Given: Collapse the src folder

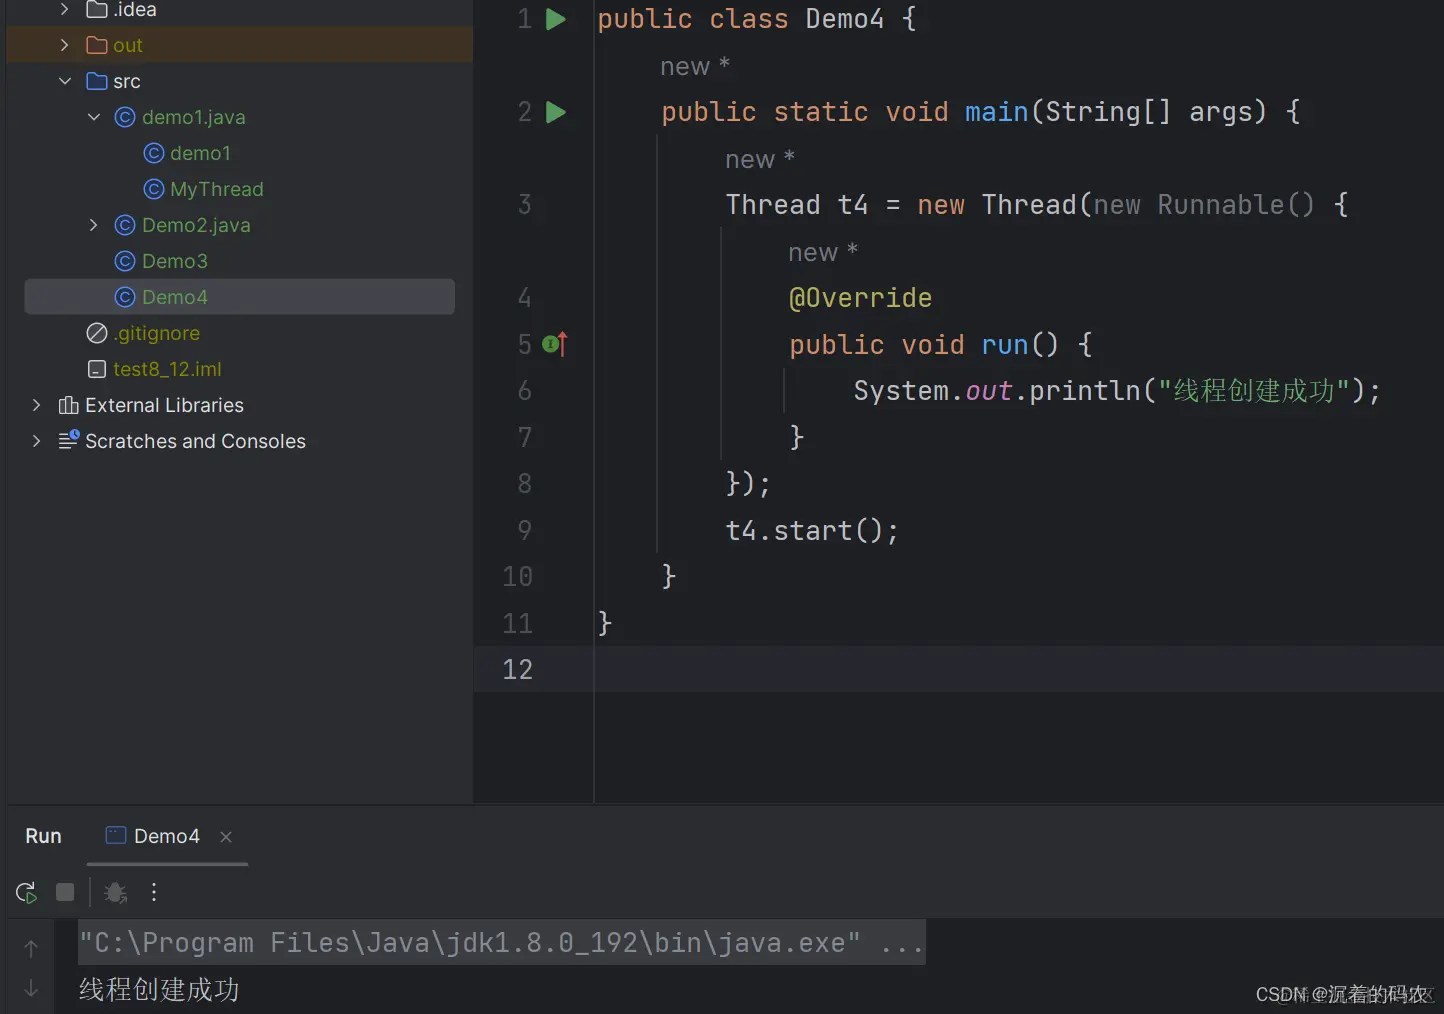Looking at the screenshot, I should [x=64, y=81].
